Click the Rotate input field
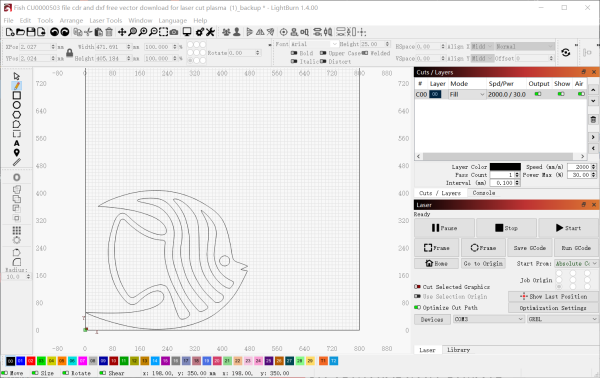The width and height of the screenshot is (600, 378). (x=244, y=53)
